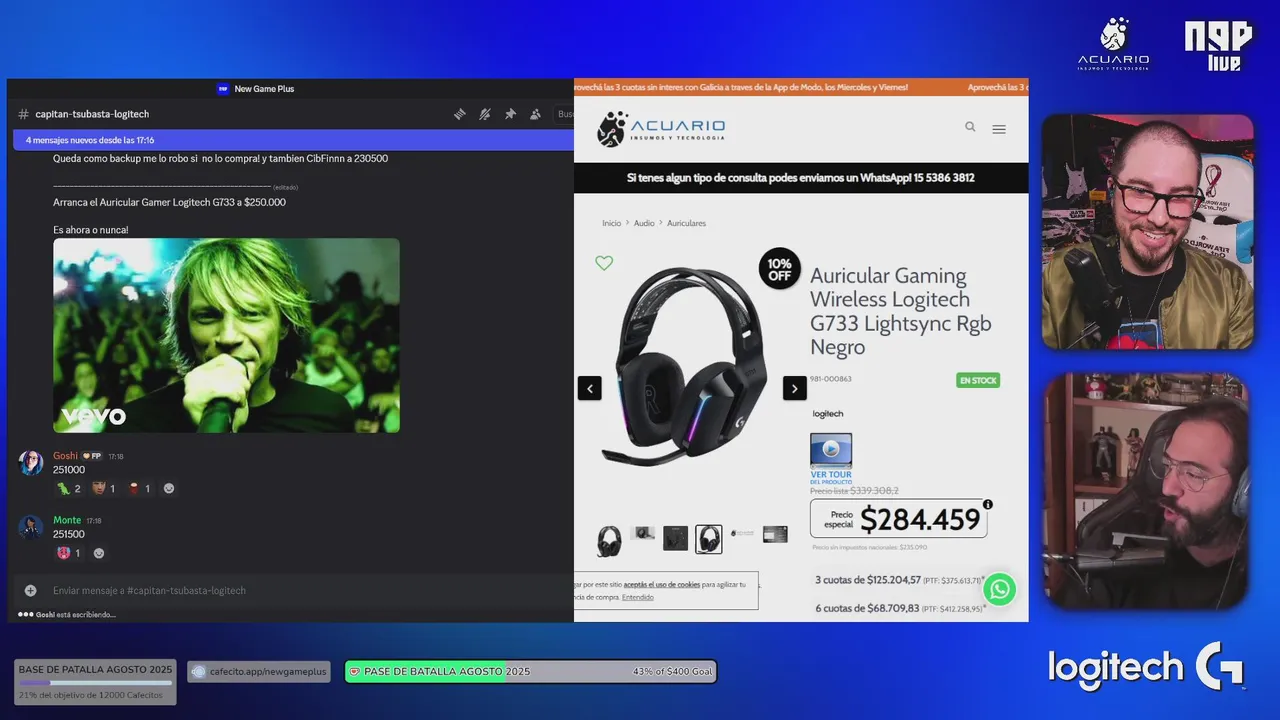Show Discord member list icon
The image size is (1280, 720).
click(x=535, y=114)
